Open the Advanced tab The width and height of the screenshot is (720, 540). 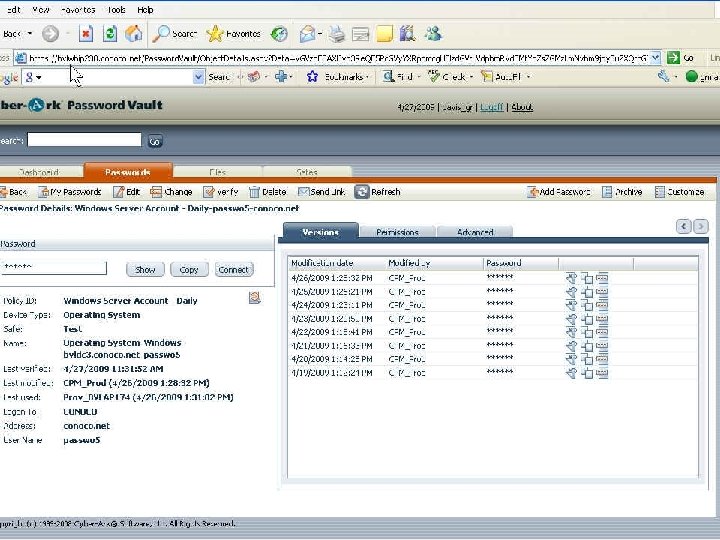coord(475,232)
